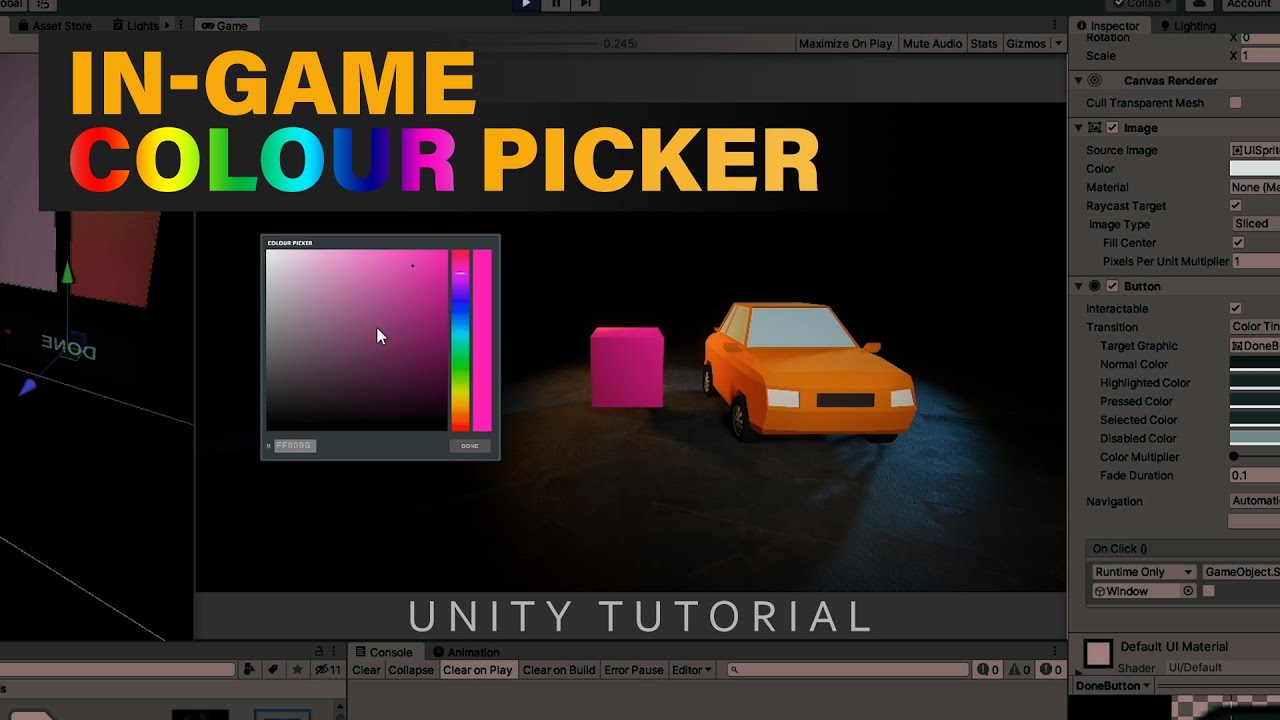Click the cloud services icon
Image resolution: width=1280 pixels, height=720 pixels.
click(x=1198, y=4)
